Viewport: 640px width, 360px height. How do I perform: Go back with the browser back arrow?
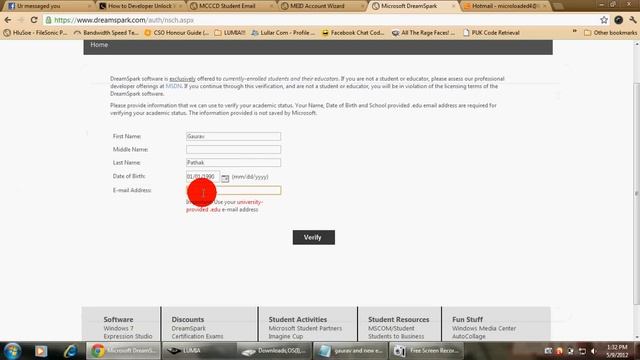(x=8, y=20)
